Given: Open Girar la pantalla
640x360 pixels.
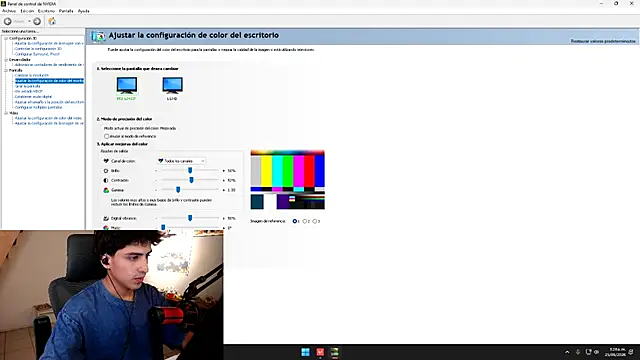Looking at the screenshot, I should pyautogui.click(x=27, y=86).
